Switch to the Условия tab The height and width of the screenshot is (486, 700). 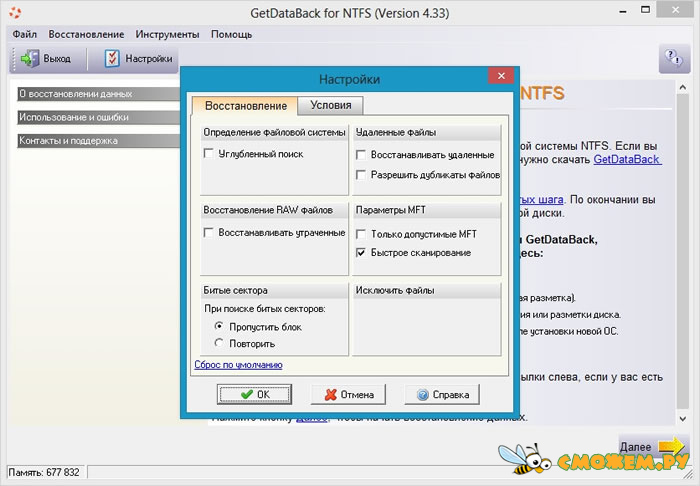tap(331, 105)
